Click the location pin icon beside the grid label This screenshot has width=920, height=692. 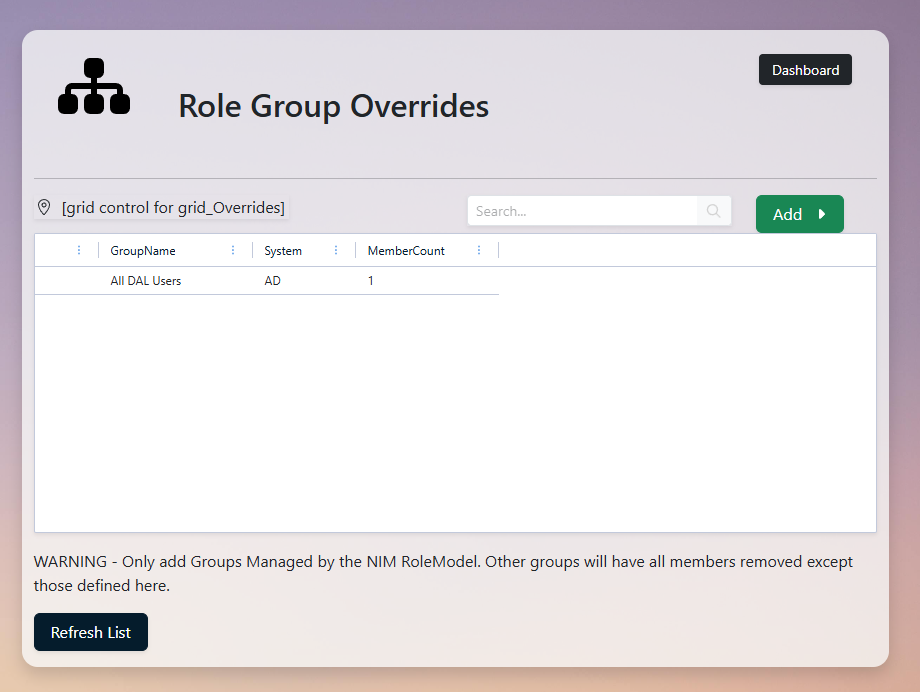pos(43,206)
